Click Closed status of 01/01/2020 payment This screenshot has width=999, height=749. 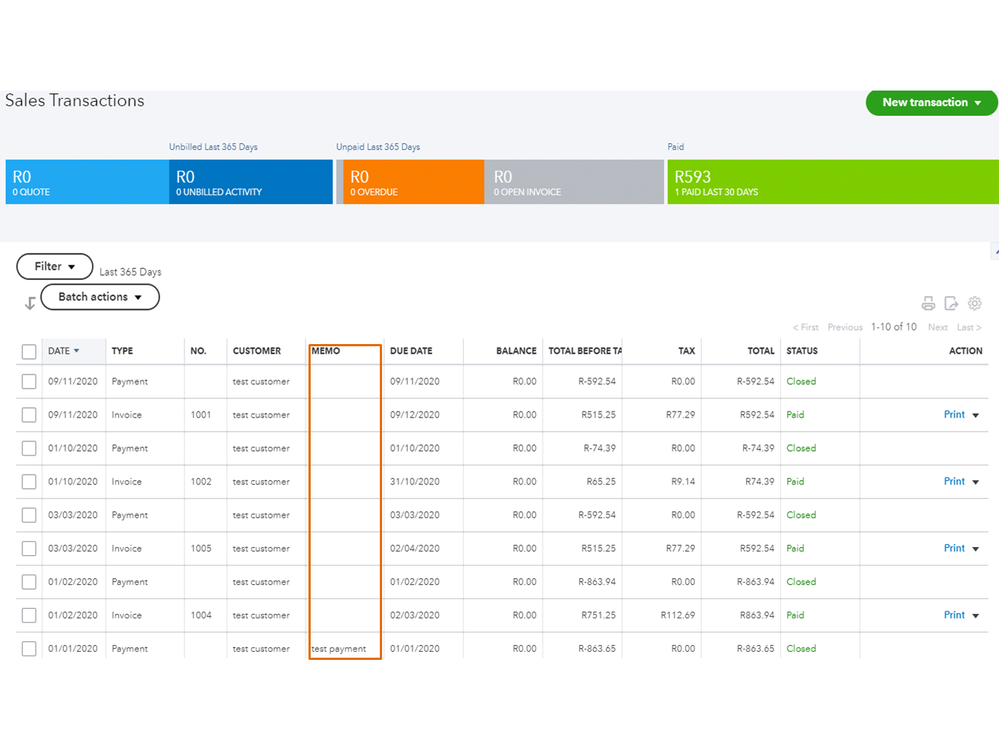tap(801, 648)
